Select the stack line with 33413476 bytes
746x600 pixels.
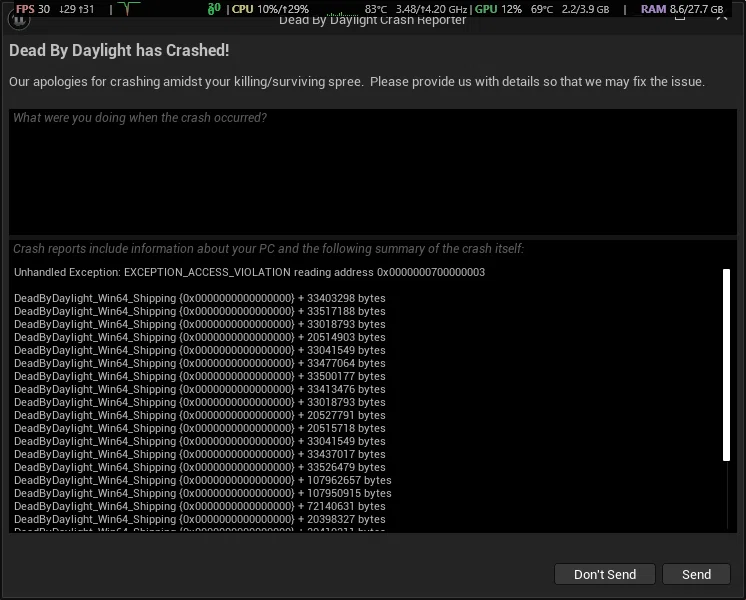point(199,389)
